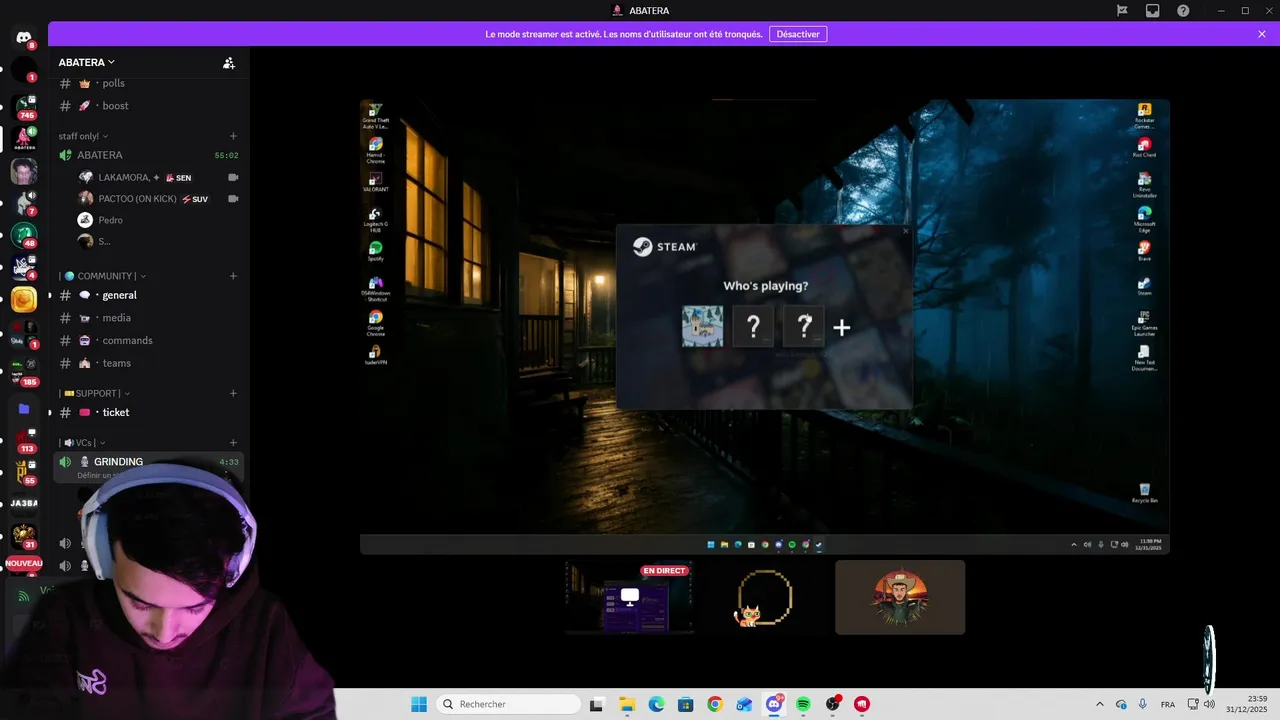
Task: Click the invite people icon beside ABATERA
Action: click(229, 63)
